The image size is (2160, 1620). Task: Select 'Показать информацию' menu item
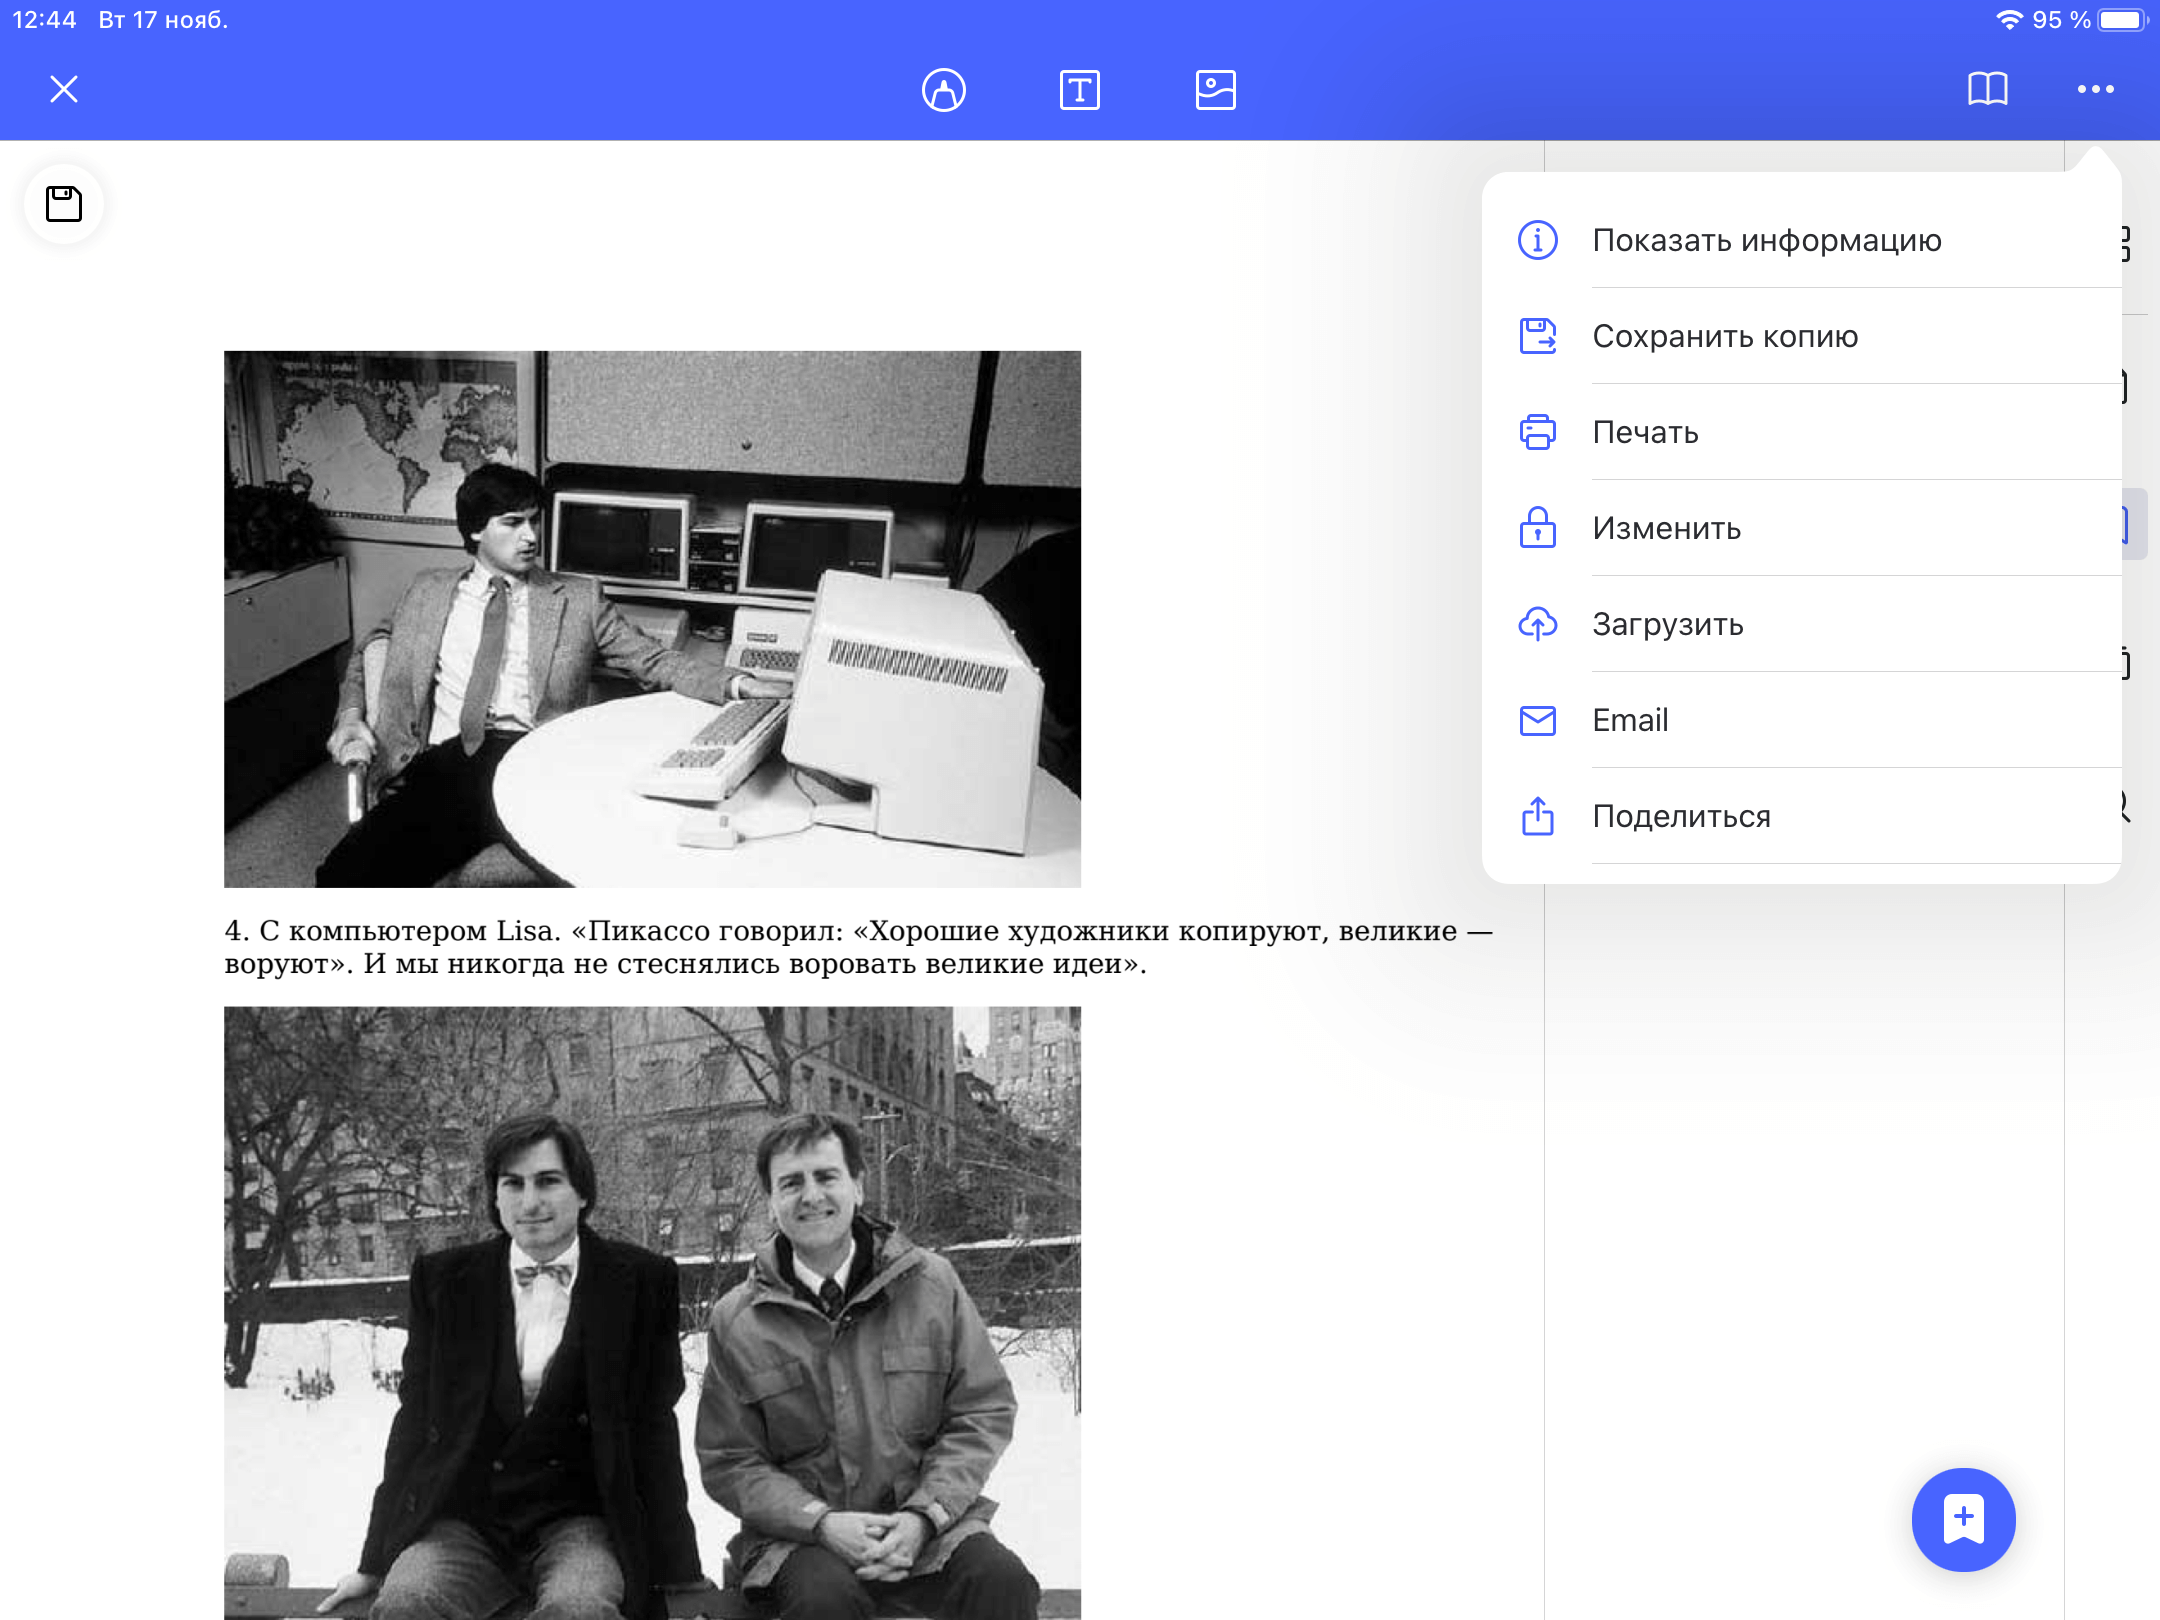[1766, 240]
